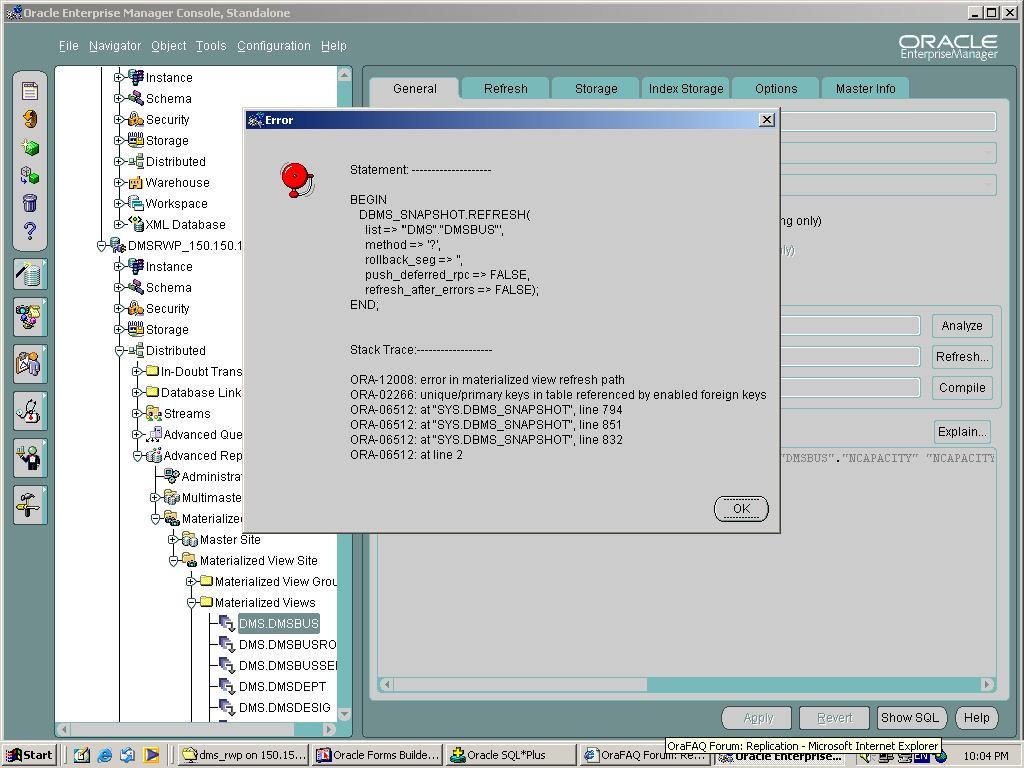Open the stethoscope diagnostics icon in sidebar
Viewport: 1024px width, 768px height.
[30, 410]
